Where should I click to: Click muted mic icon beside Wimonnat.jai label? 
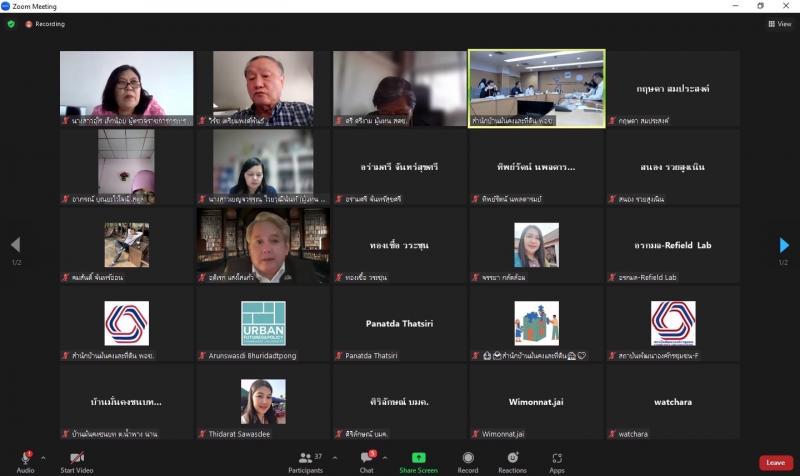[x=476, y=434]
